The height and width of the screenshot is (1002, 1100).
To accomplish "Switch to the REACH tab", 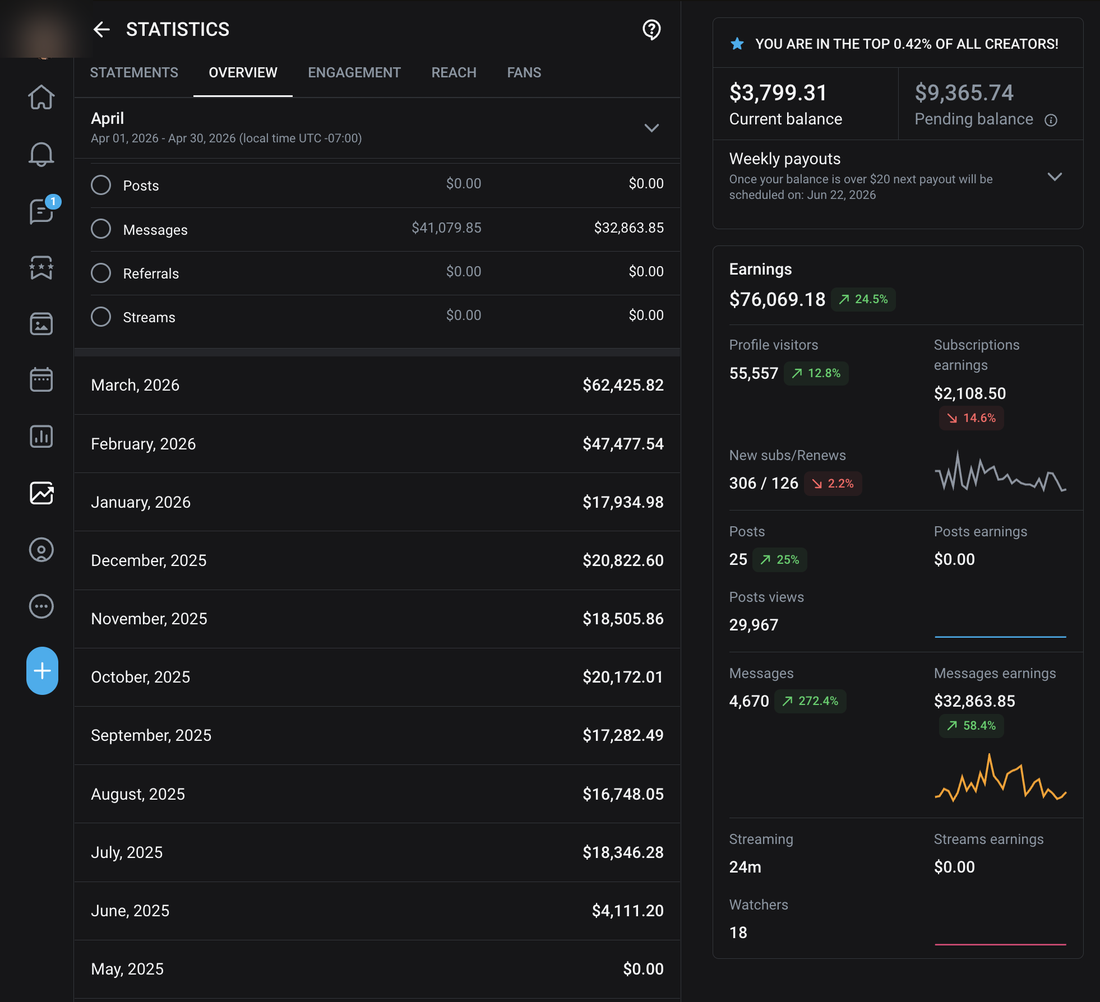I will [x=454, y=72].
